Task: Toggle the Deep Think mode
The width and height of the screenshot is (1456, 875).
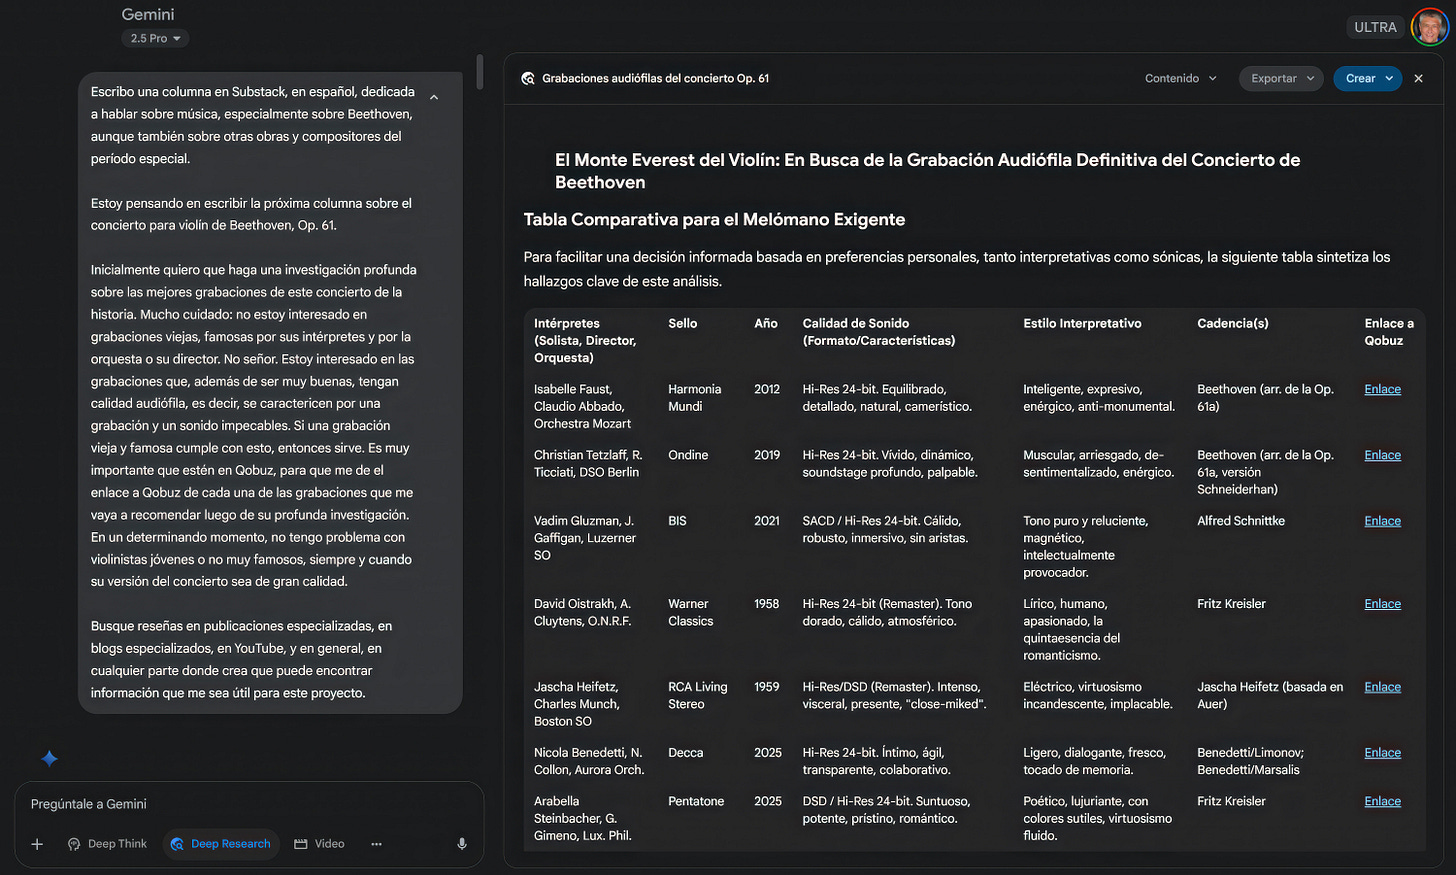Action: tap(107, 844)
